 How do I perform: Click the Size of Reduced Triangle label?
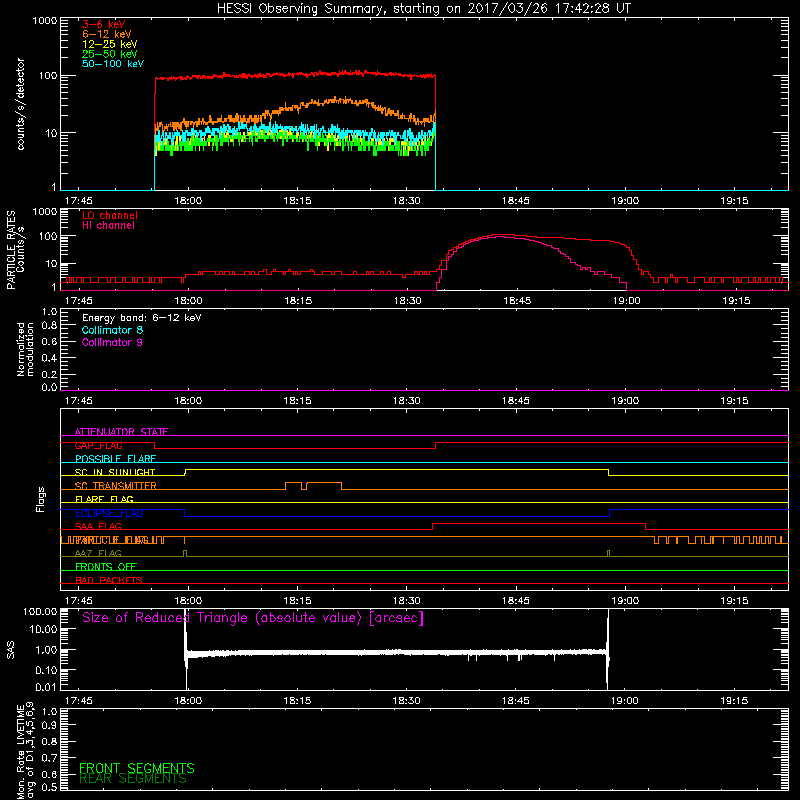[253, 618]
